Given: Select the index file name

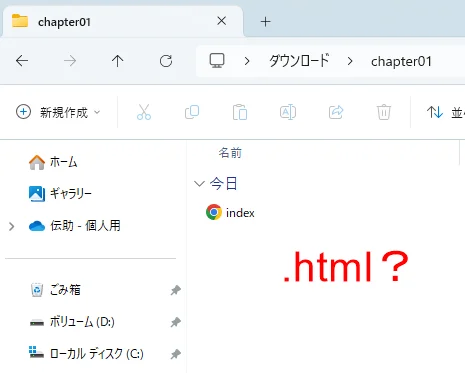Looking at the screenshot, I should click(240, 213).
